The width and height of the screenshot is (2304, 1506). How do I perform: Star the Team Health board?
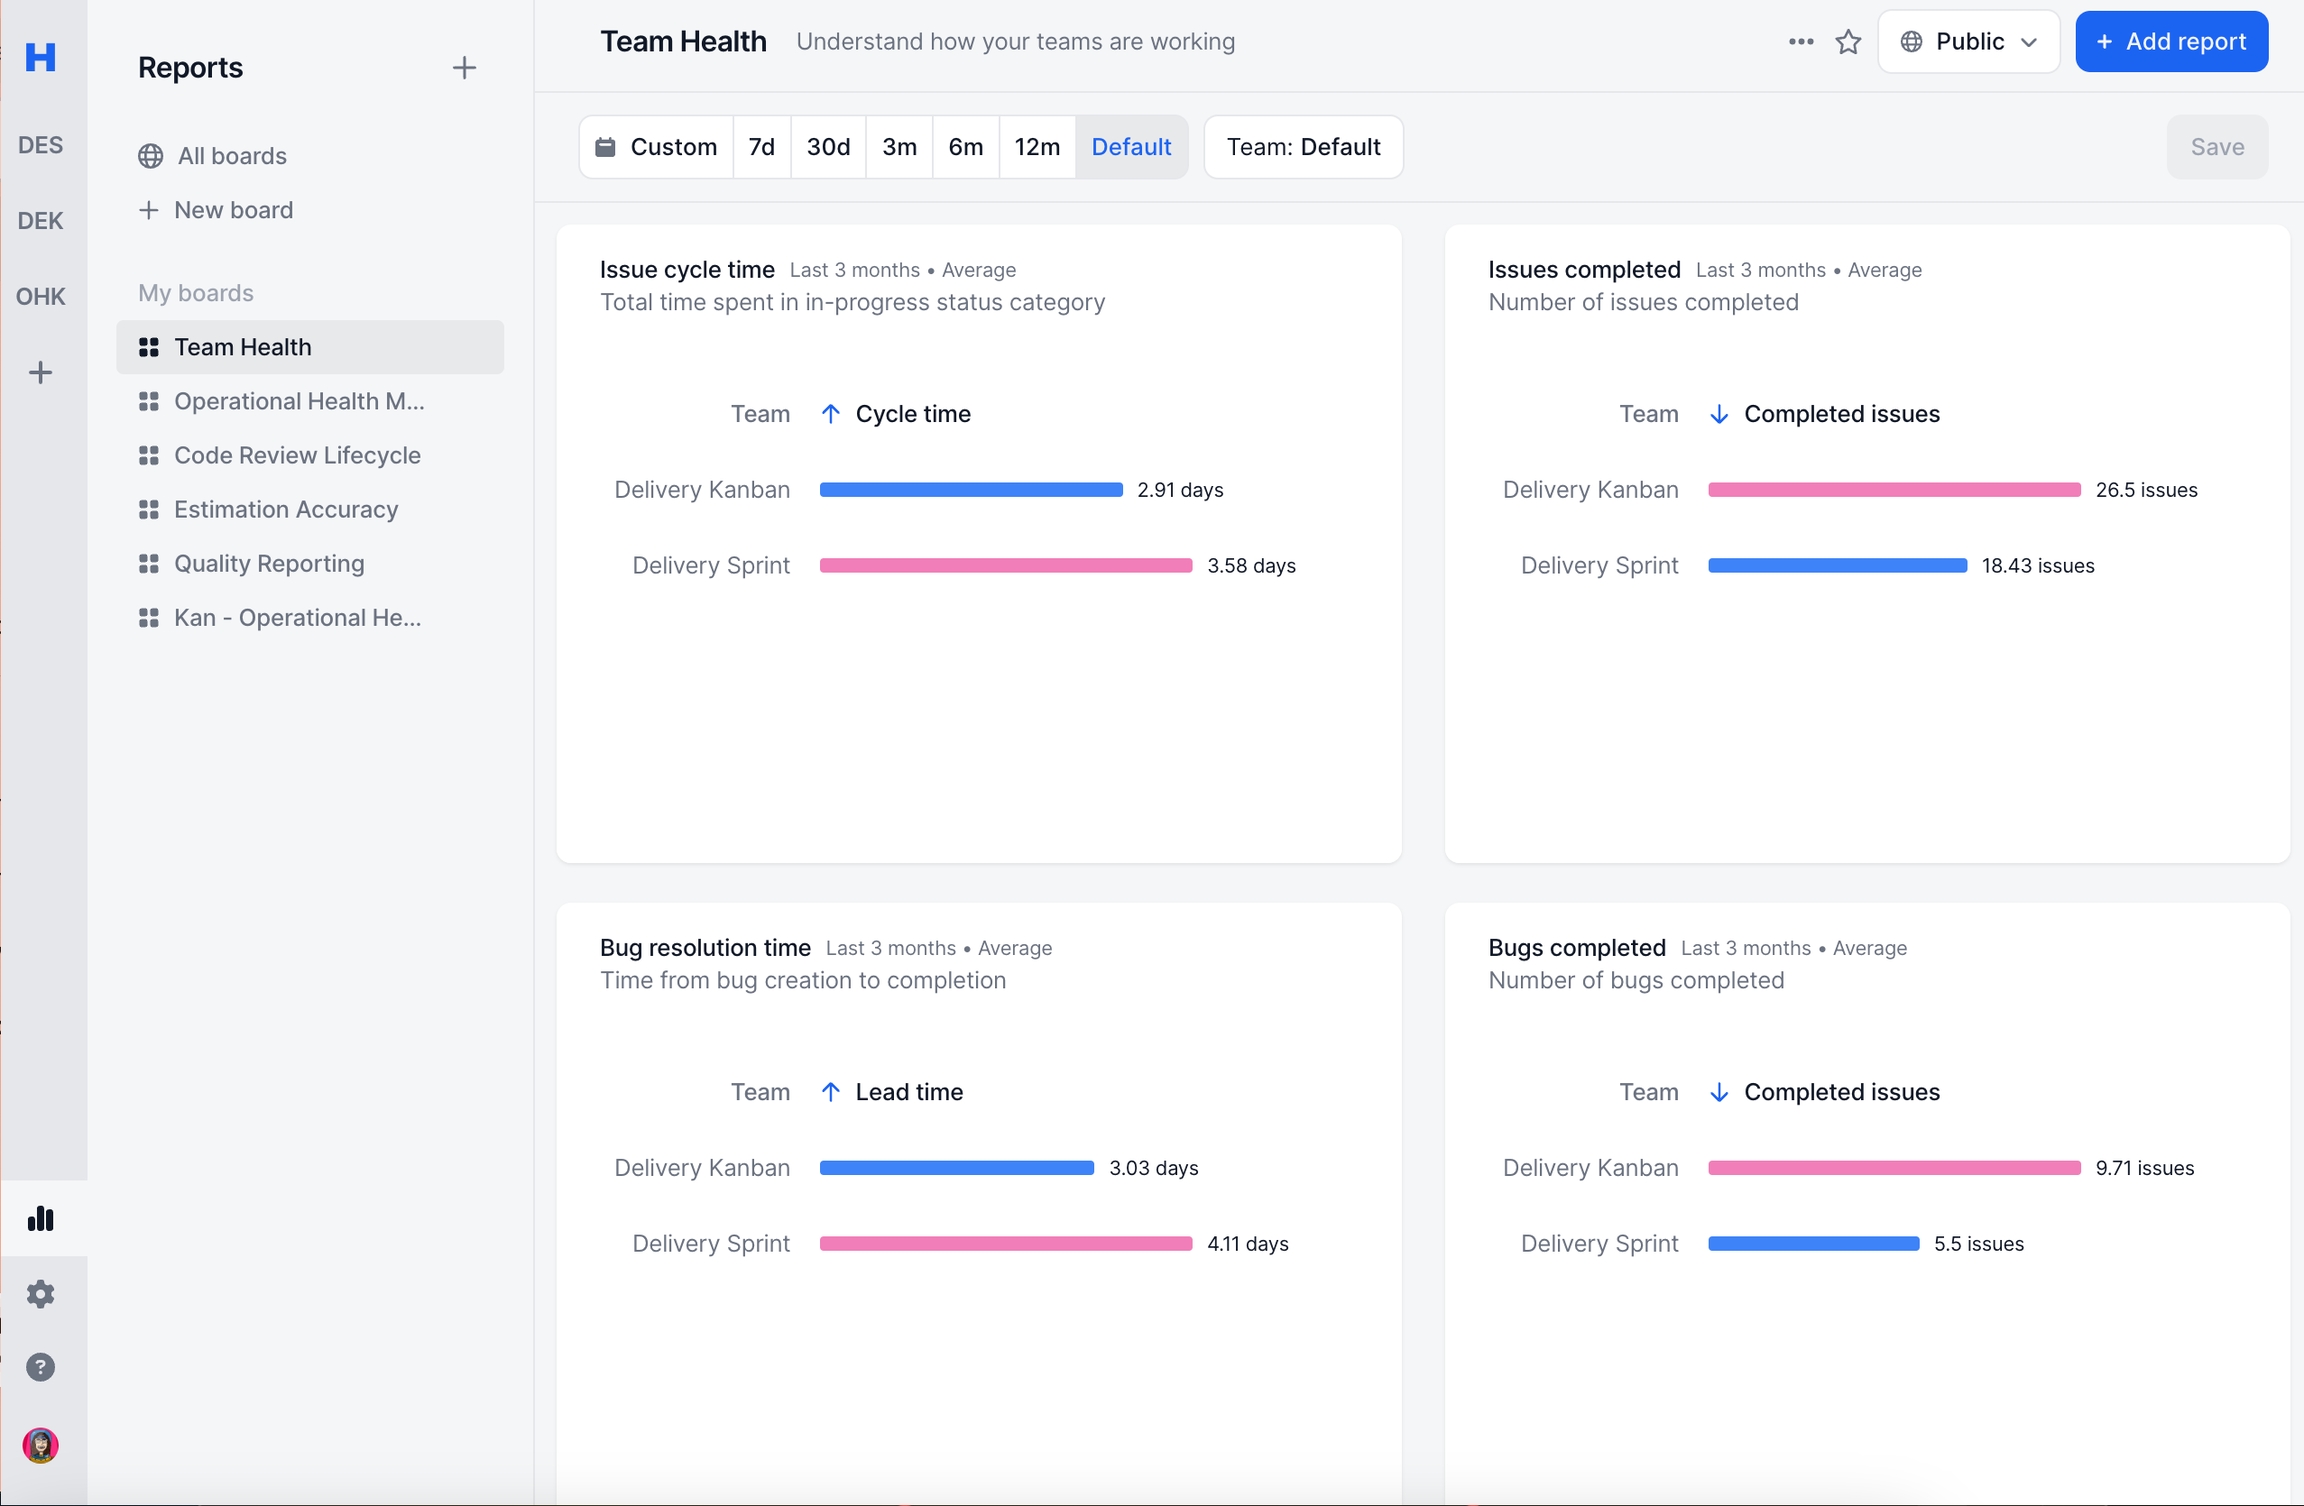1848,42
